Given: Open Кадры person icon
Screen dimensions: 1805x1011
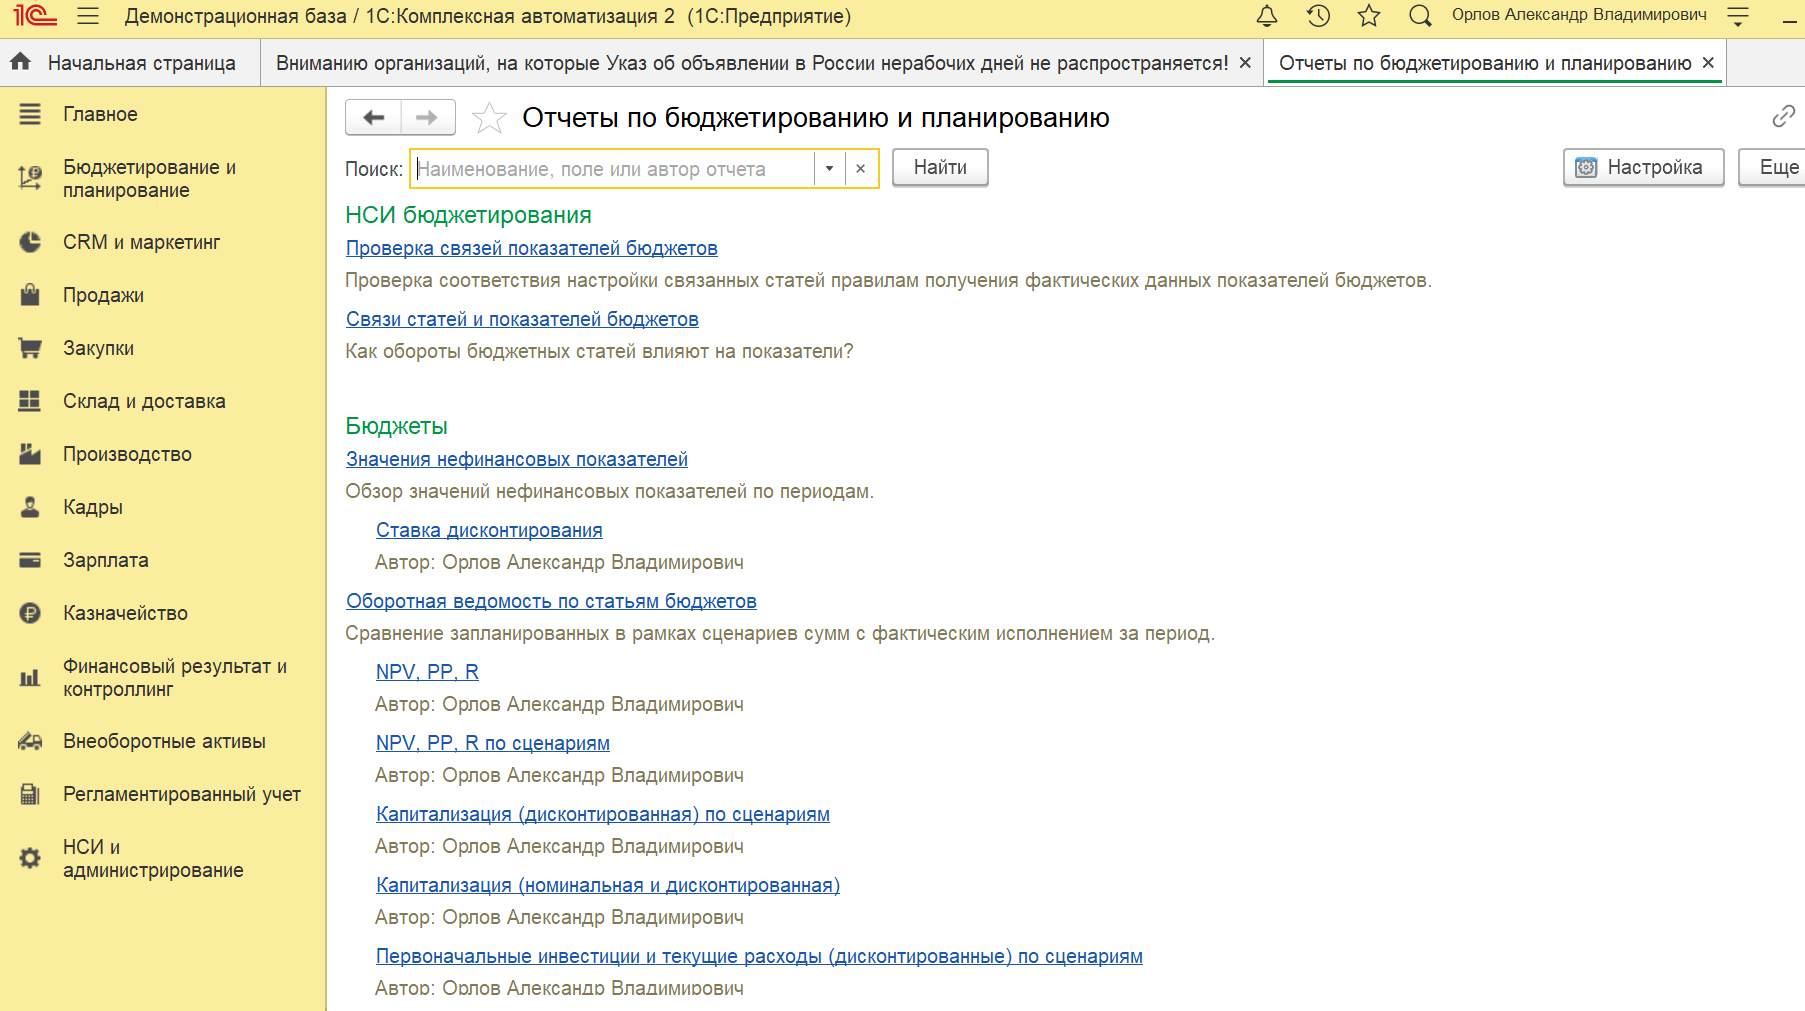Looking at the screenshot, I should click(30, 507).
